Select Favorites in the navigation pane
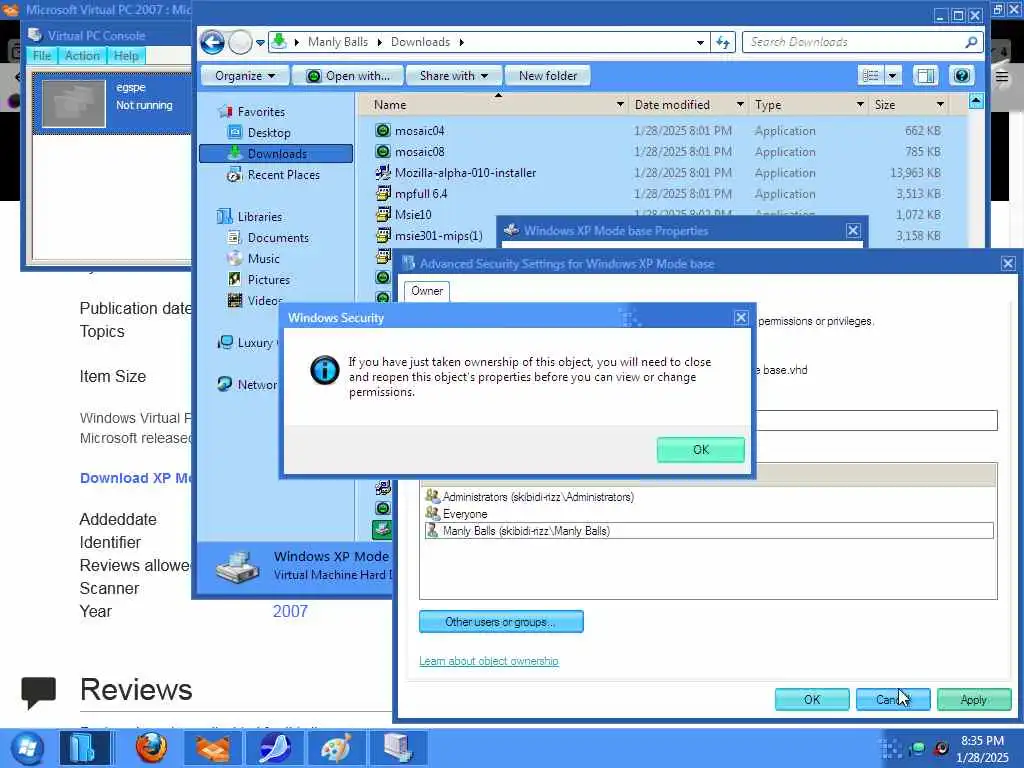The width and height of the screenshot is (1024, 768). [261, 112]
